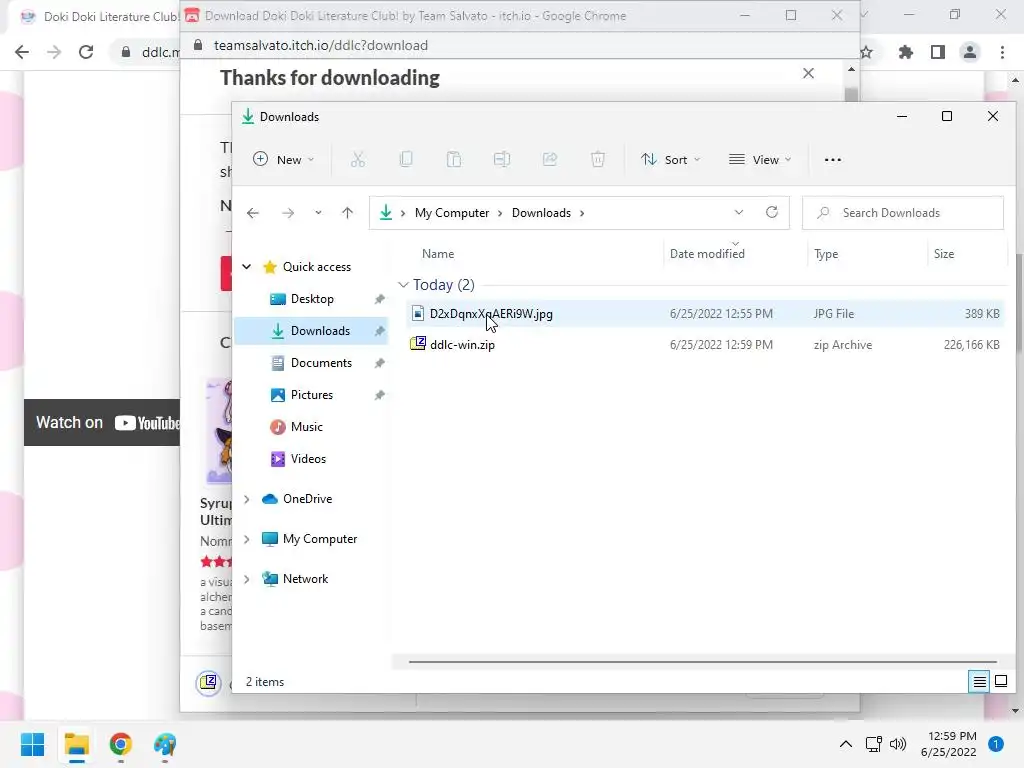Reload the Doki Doki Chrome page
This screenshot has width=1024, height=768.
(x=86, y=52)
